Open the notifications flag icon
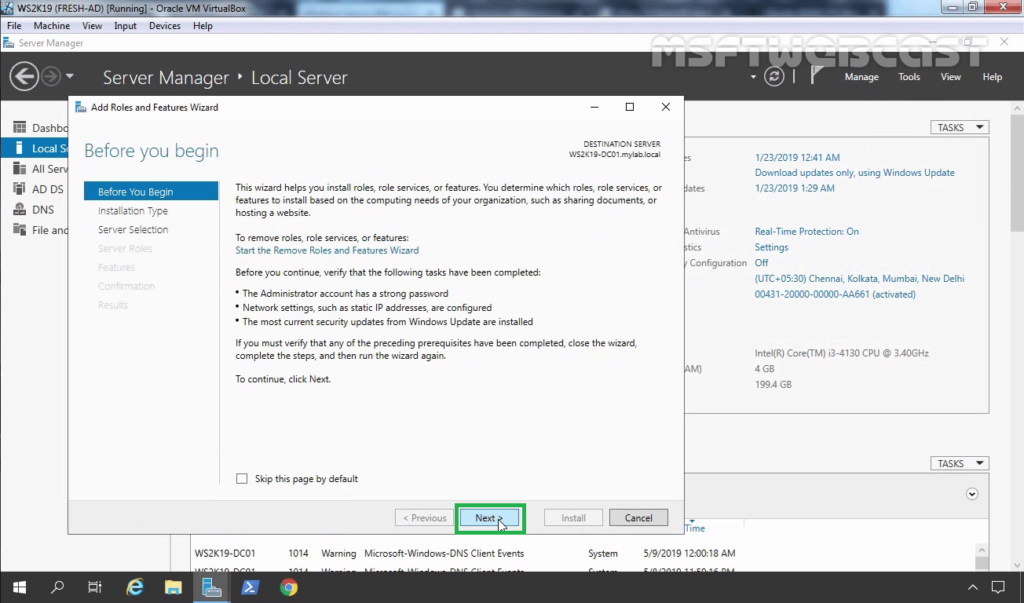Image resolution: width=1024 pixels, height=603 pixels. pyautogui.click(x=816, y=76)
